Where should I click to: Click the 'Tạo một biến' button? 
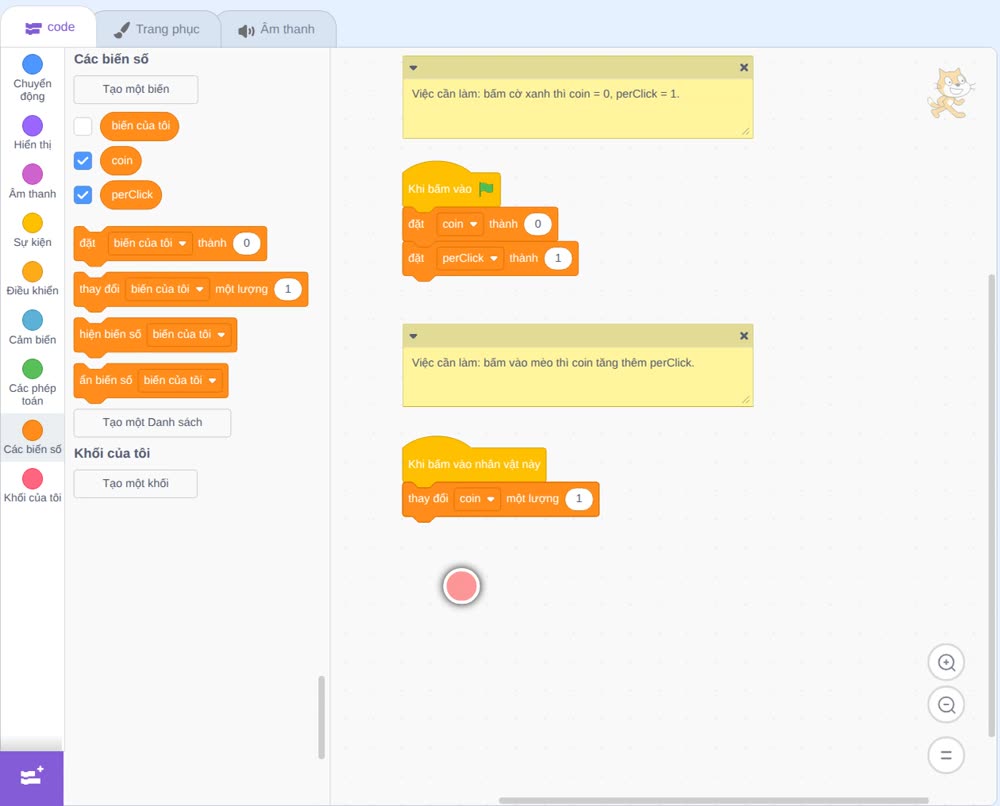click(136, 89)
